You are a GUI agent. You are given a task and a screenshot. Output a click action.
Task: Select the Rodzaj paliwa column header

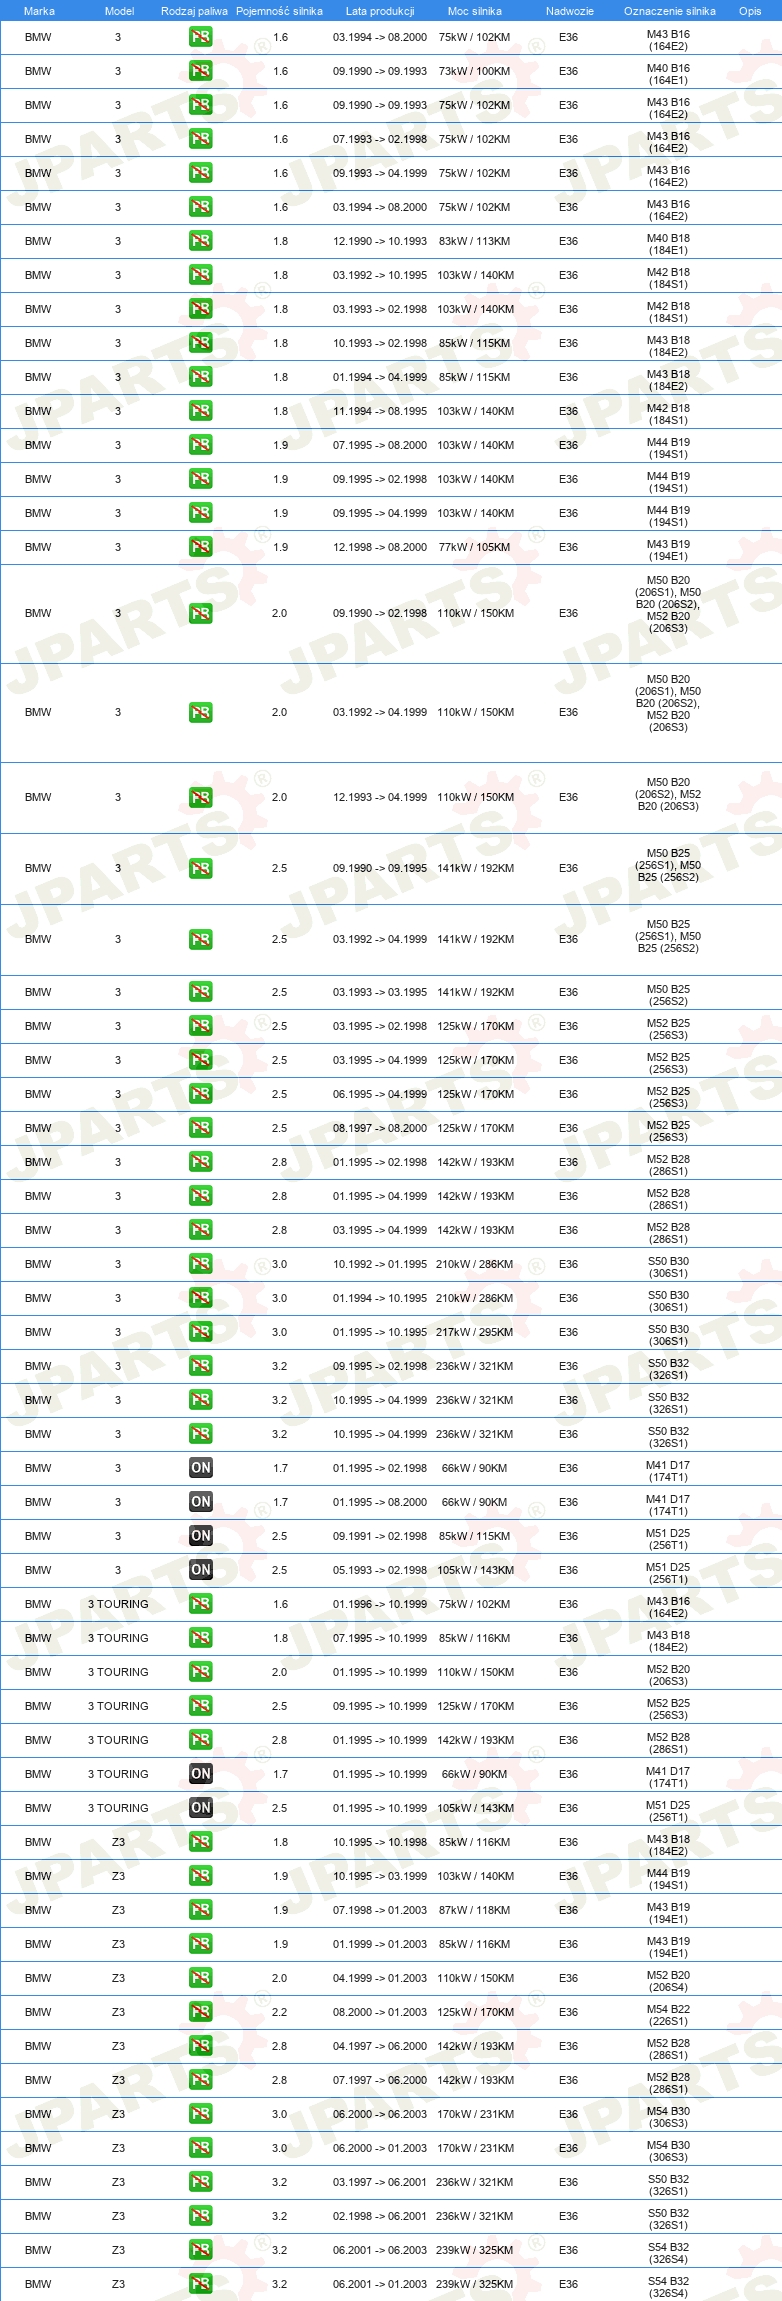click(194, 11)
